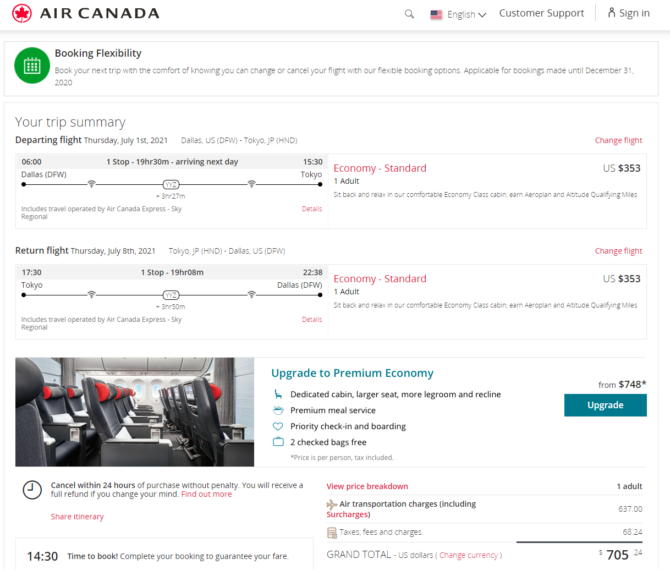
Task: Open Customer Support
Action: click(541, 13)
